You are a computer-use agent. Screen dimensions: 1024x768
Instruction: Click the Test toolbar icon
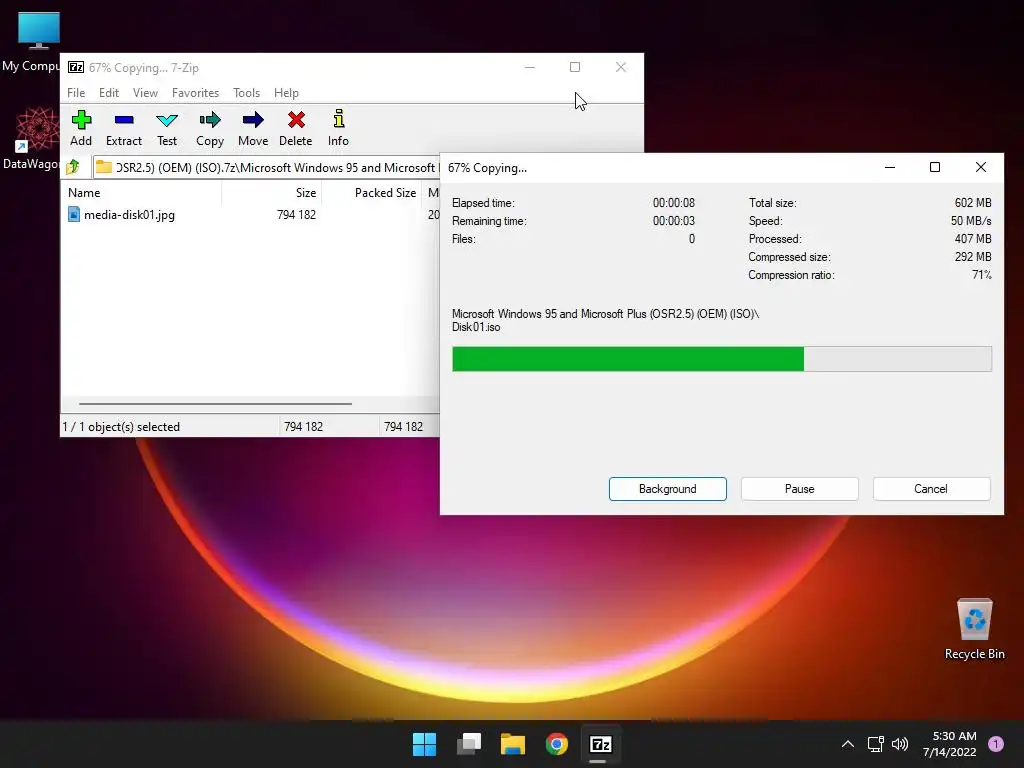pyautogui.click(x=167, y=120)
